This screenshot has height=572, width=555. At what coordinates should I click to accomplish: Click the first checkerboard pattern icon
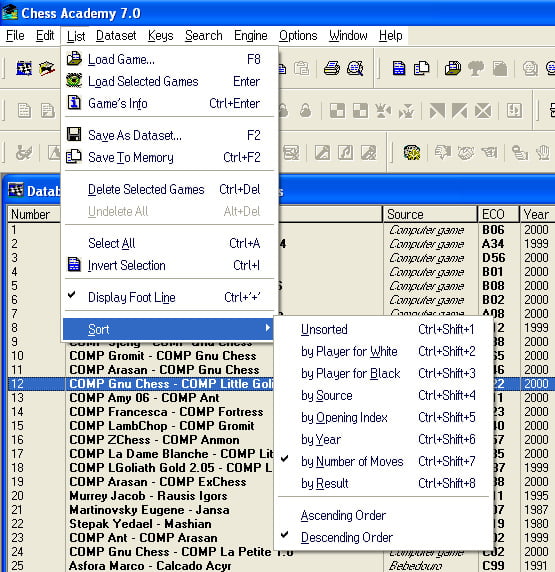pyautogui.click(x=337, y=111)
